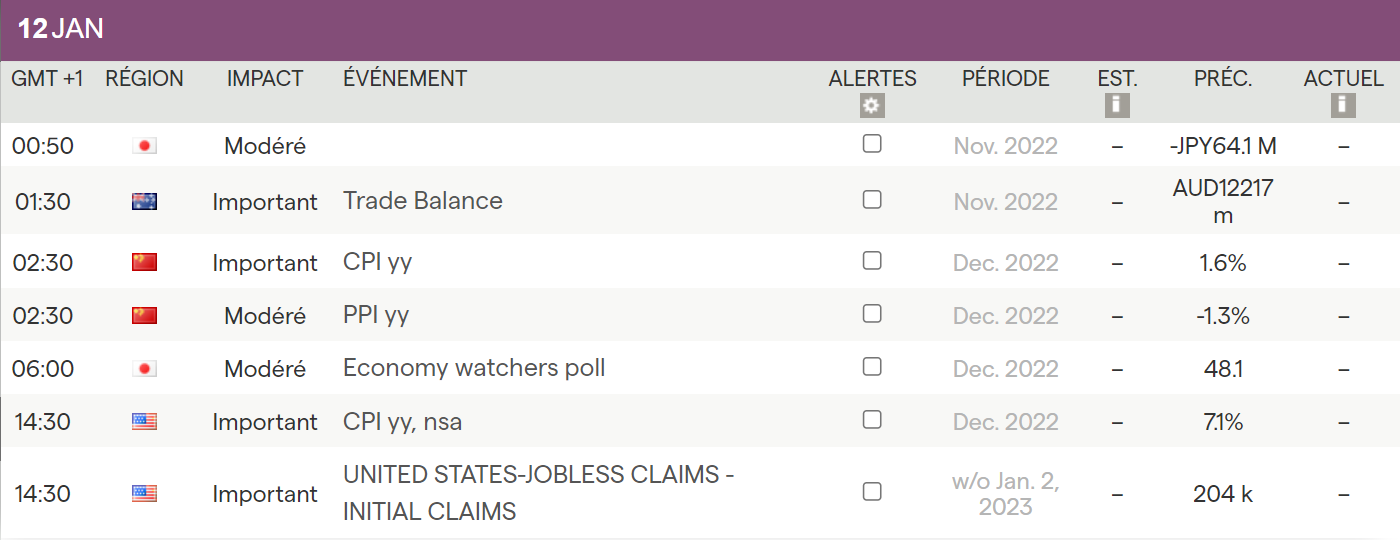Tick alert checkbox for China CPI yy
The width and height of the screenshot is (1400, 540).
point(872,261)
